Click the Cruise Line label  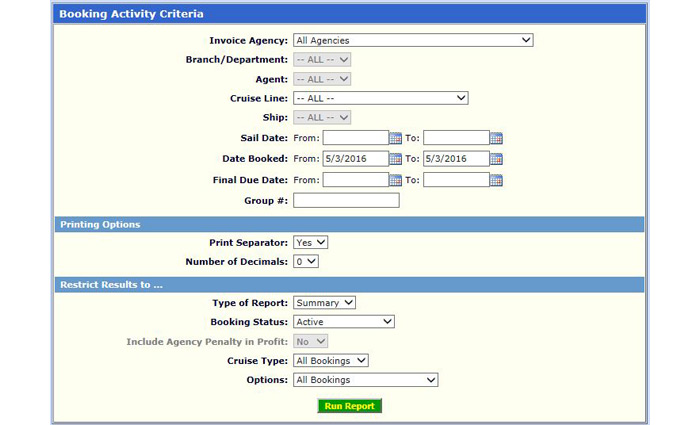pos(259,99)
